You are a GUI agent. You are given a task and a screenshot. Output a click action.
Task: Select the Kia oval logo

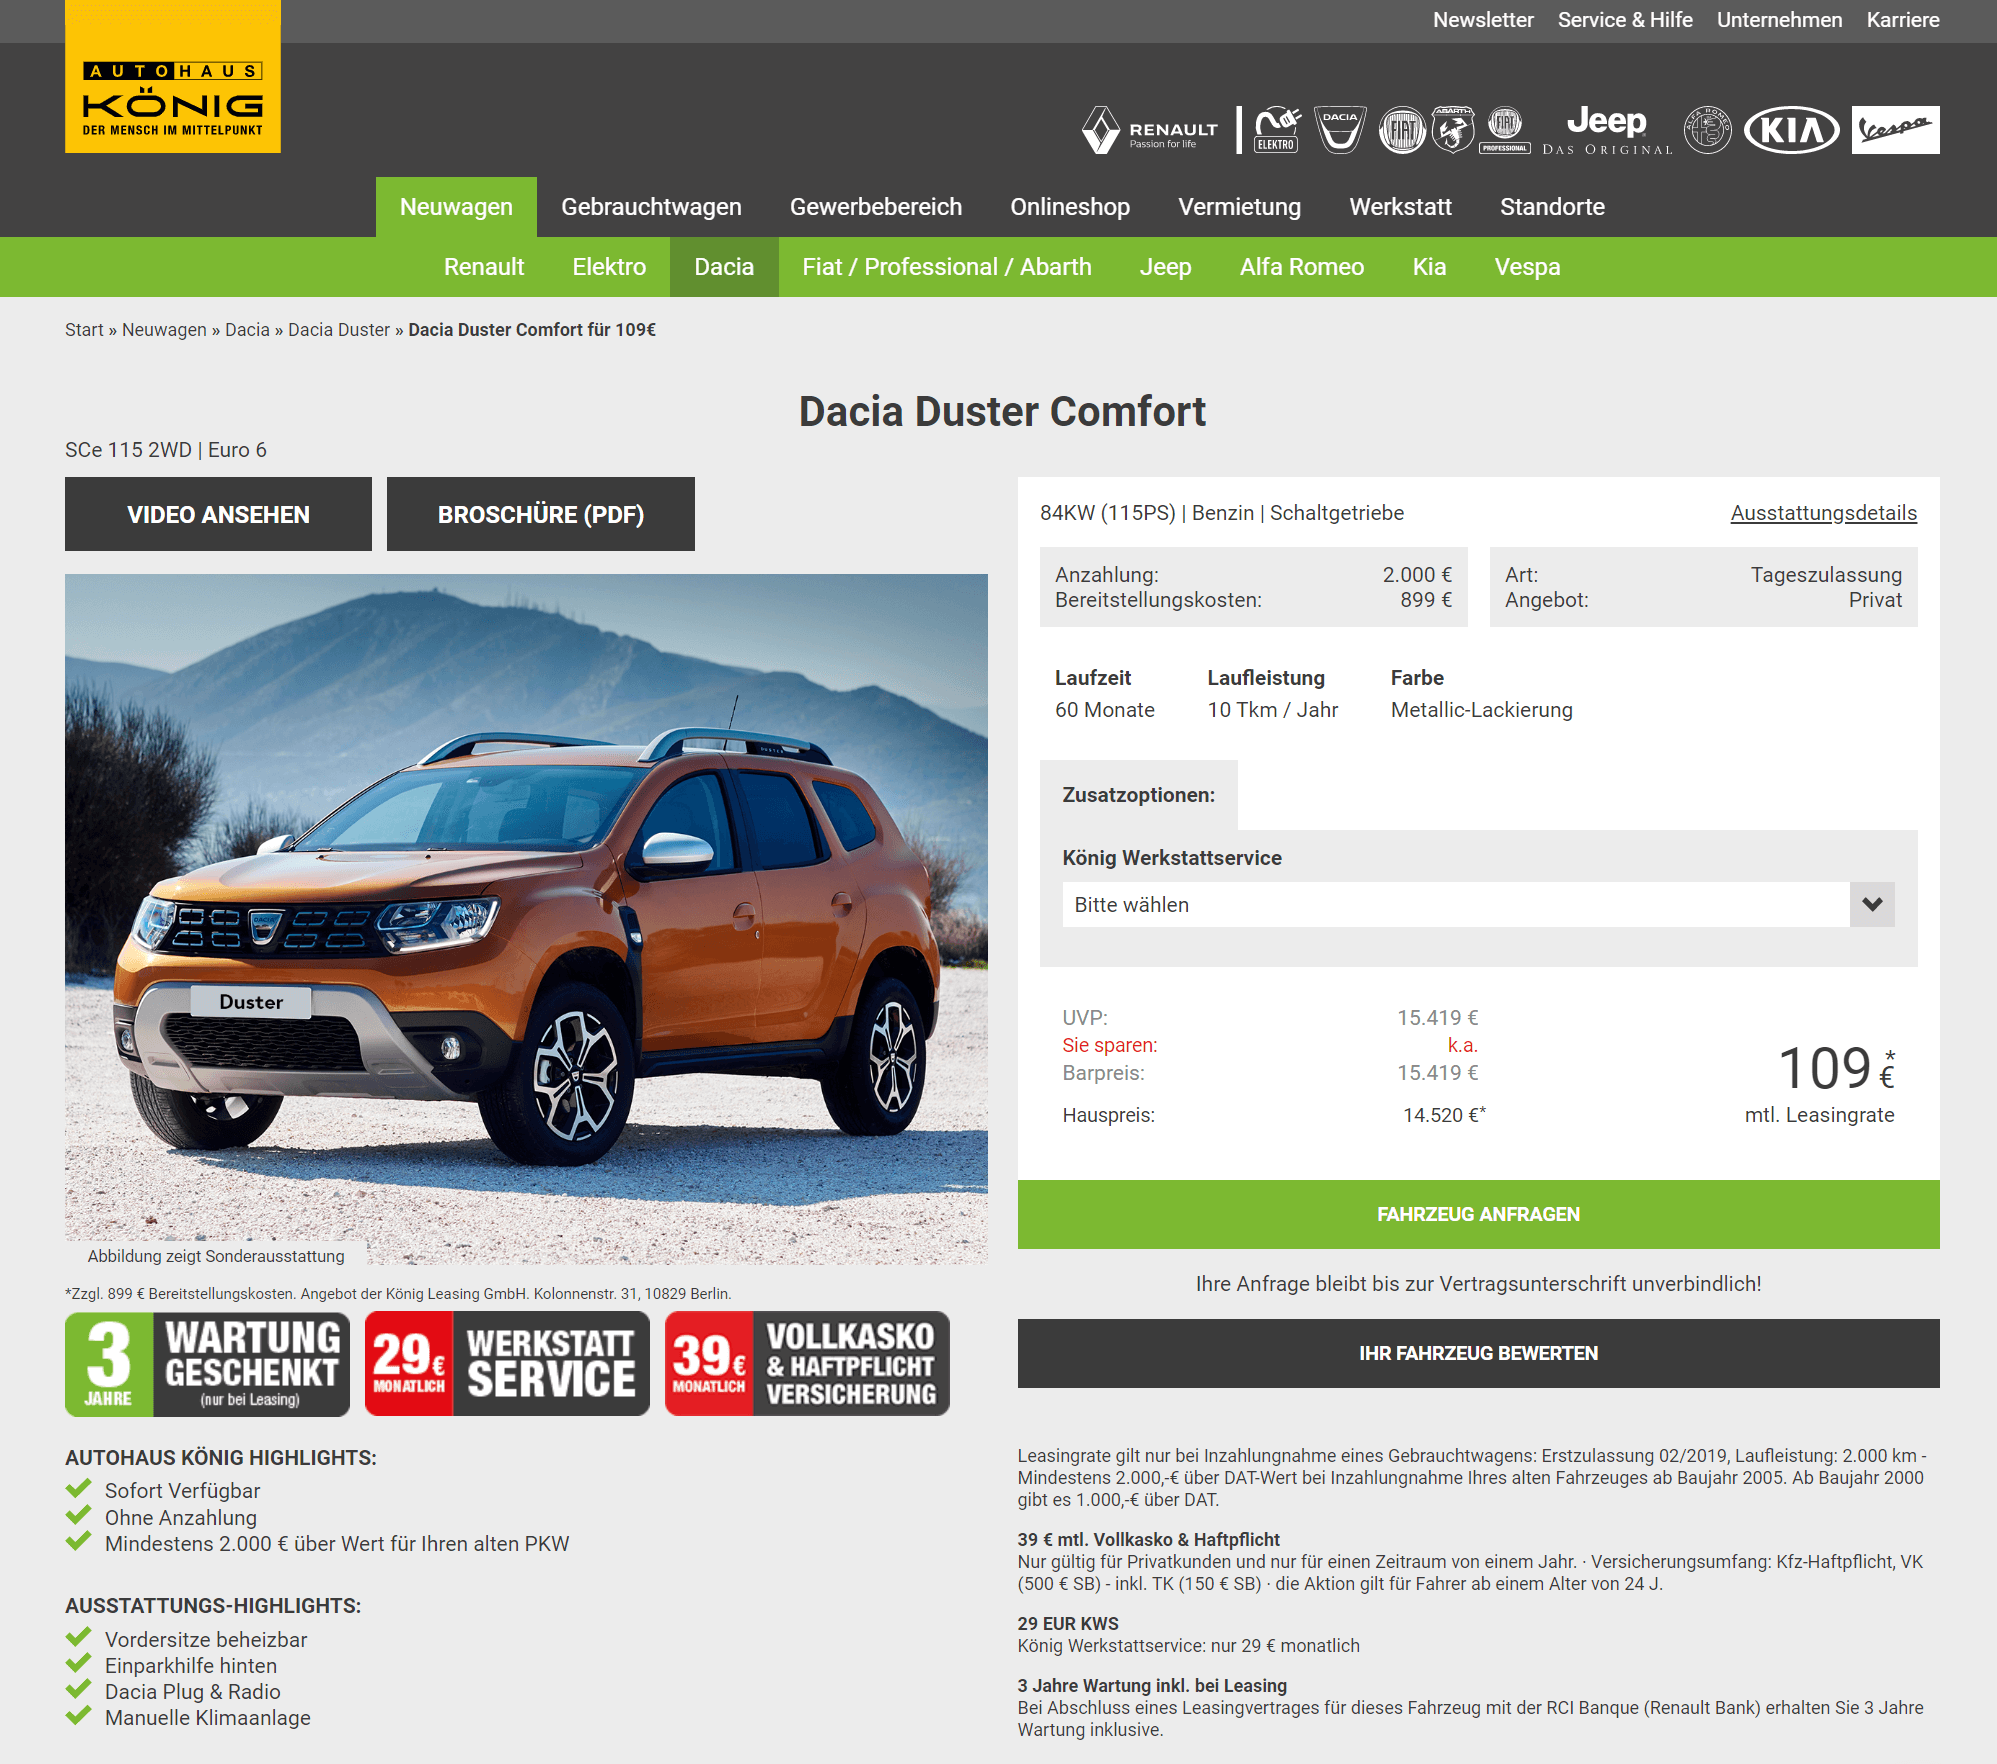click(x=1791, y=130)
